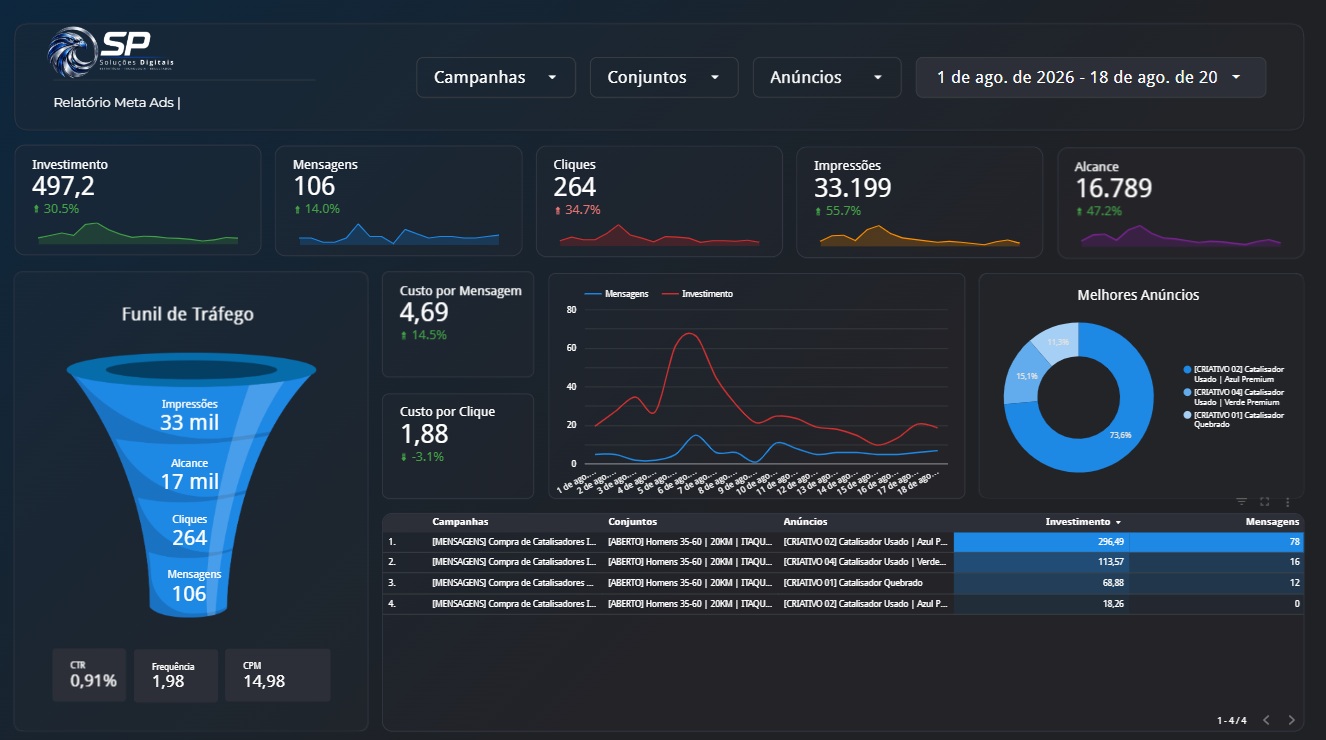Click the CRIATIVO 02 Azul Premium legend item
This screenshot has width=1326, height=740.
pyautogui.click(x=1234, y=374)
